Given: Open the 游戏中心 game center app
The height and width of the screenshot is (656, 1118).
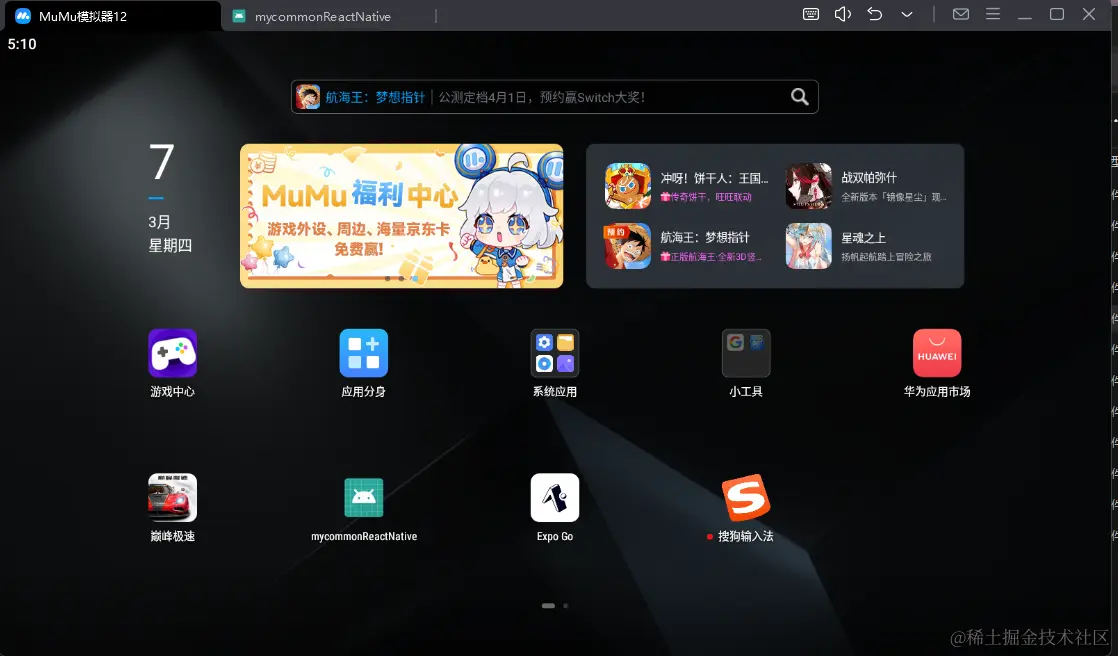Looking at the screenshot, I should click(173, 353).
